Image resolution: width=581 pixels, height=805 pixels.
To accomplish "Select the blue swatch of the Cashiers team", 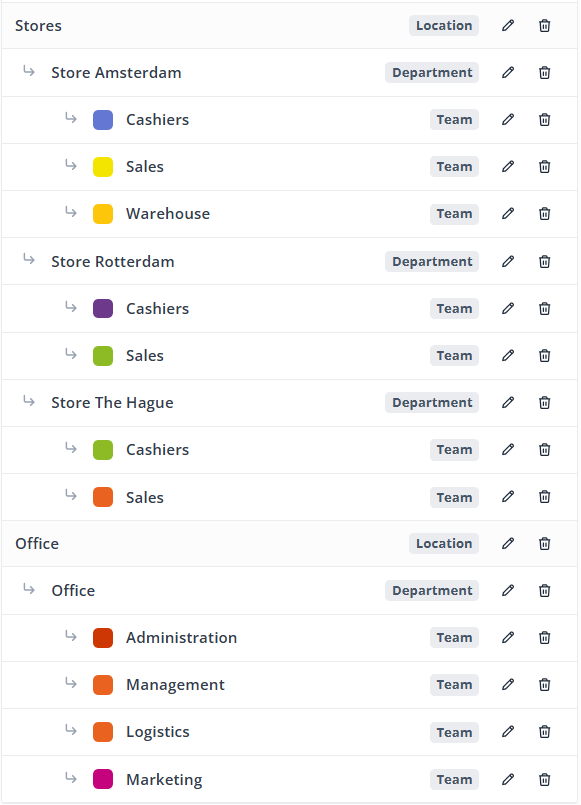I will coord(104,119).
